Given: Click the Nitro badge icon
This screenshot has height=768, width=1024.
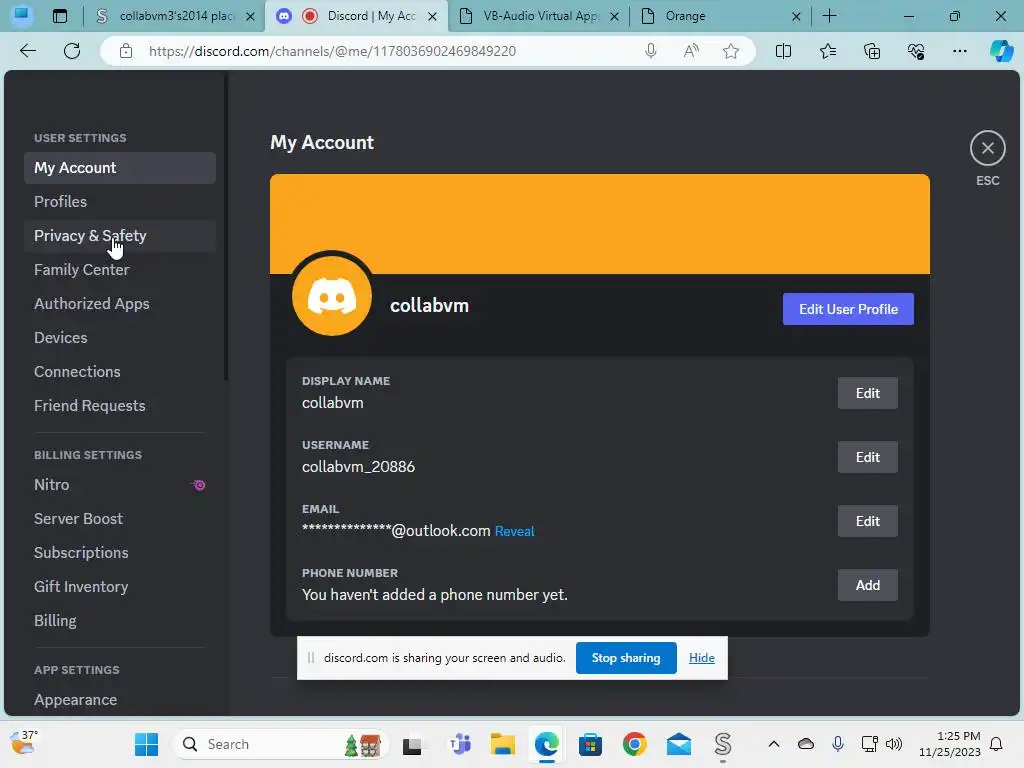Looking at the screenshot, I should 199,485.
